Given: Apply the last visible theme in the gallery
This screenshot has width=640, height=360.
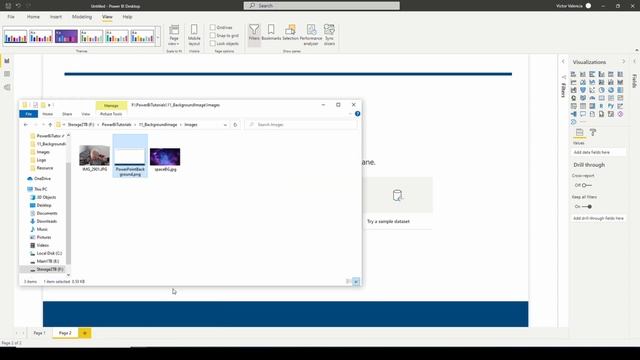Looking at the screenshot, I should (142, 36).
